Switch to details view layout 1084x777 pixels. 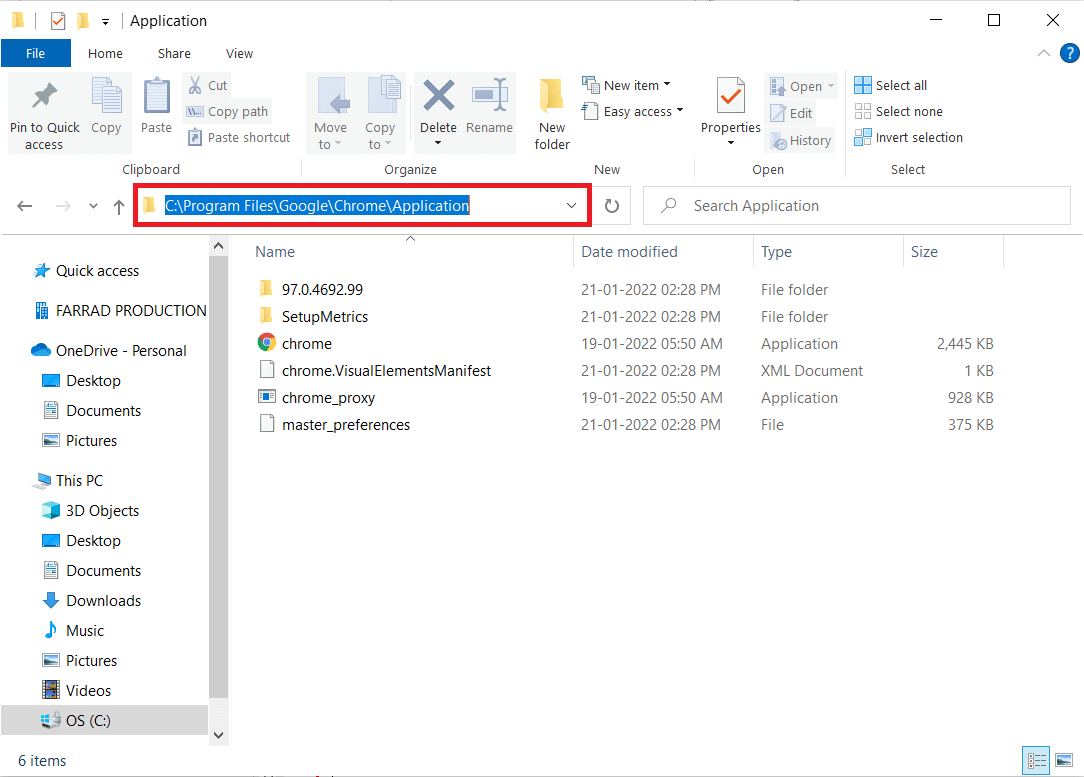(x=1034, y=761)
